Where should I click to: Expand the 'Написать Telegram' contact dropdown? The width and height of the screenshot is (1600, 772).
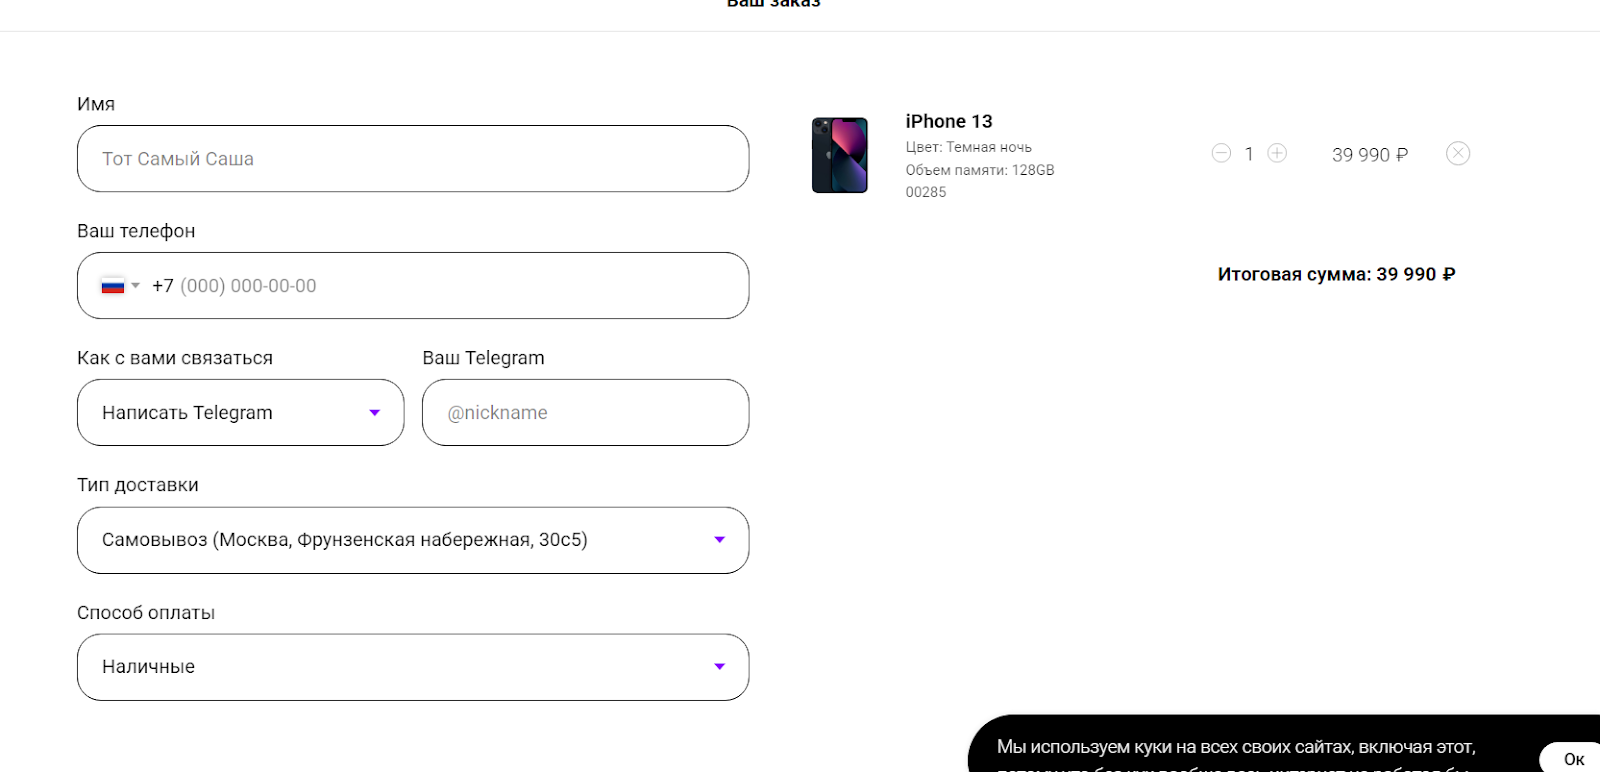[240, 413]
